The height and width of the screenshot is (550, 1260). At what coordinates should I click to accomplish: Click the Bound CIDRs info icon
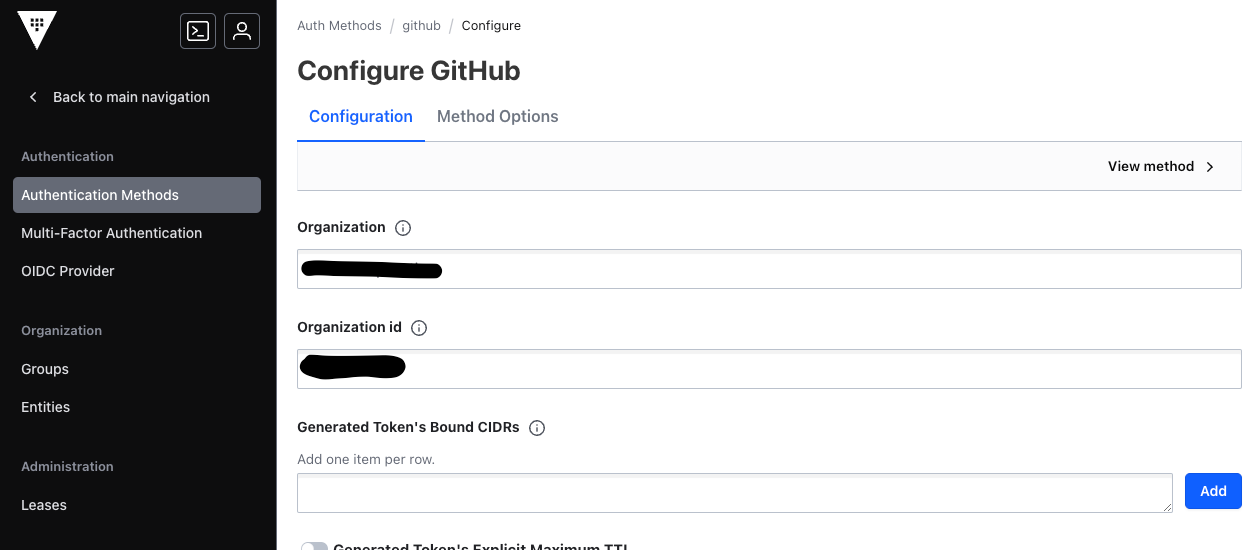tap(537, 428)
